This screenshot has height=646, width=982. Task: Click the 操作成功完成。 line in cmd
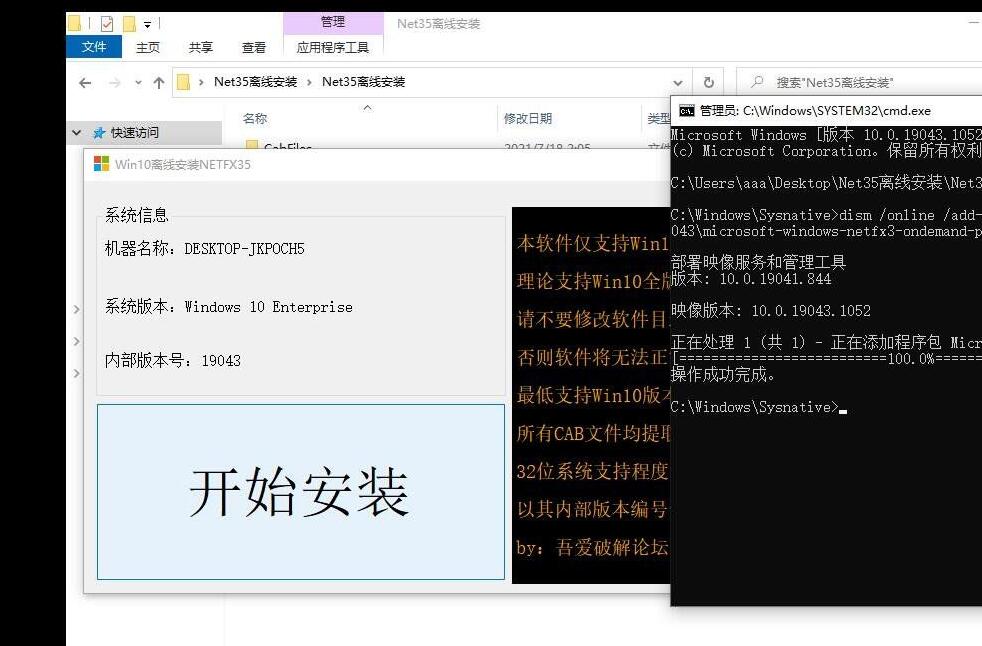pyautogui.click(x=723, y=375)
